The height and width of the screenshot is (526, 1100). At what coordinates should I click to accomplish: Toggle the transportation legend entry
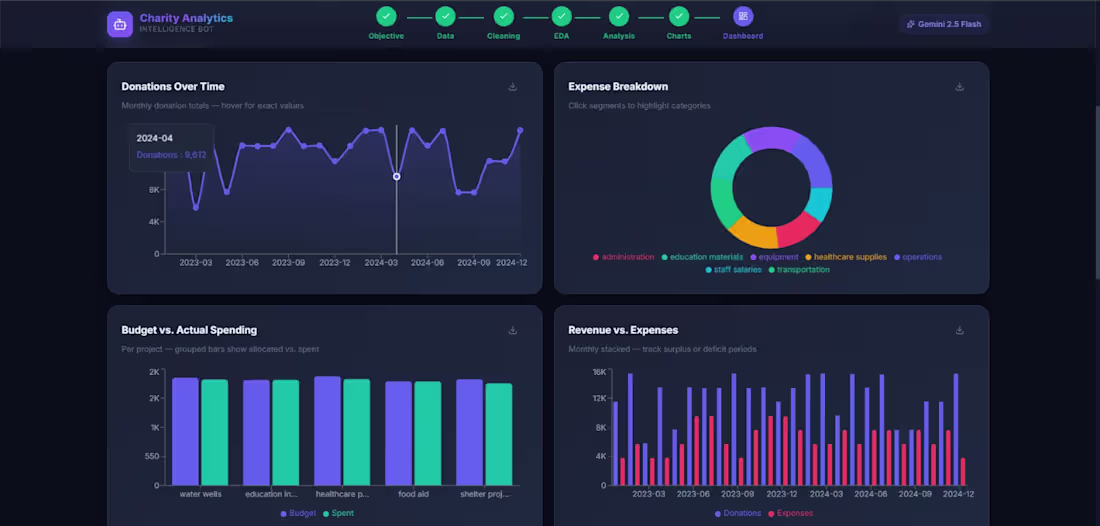tap(799, 270)
